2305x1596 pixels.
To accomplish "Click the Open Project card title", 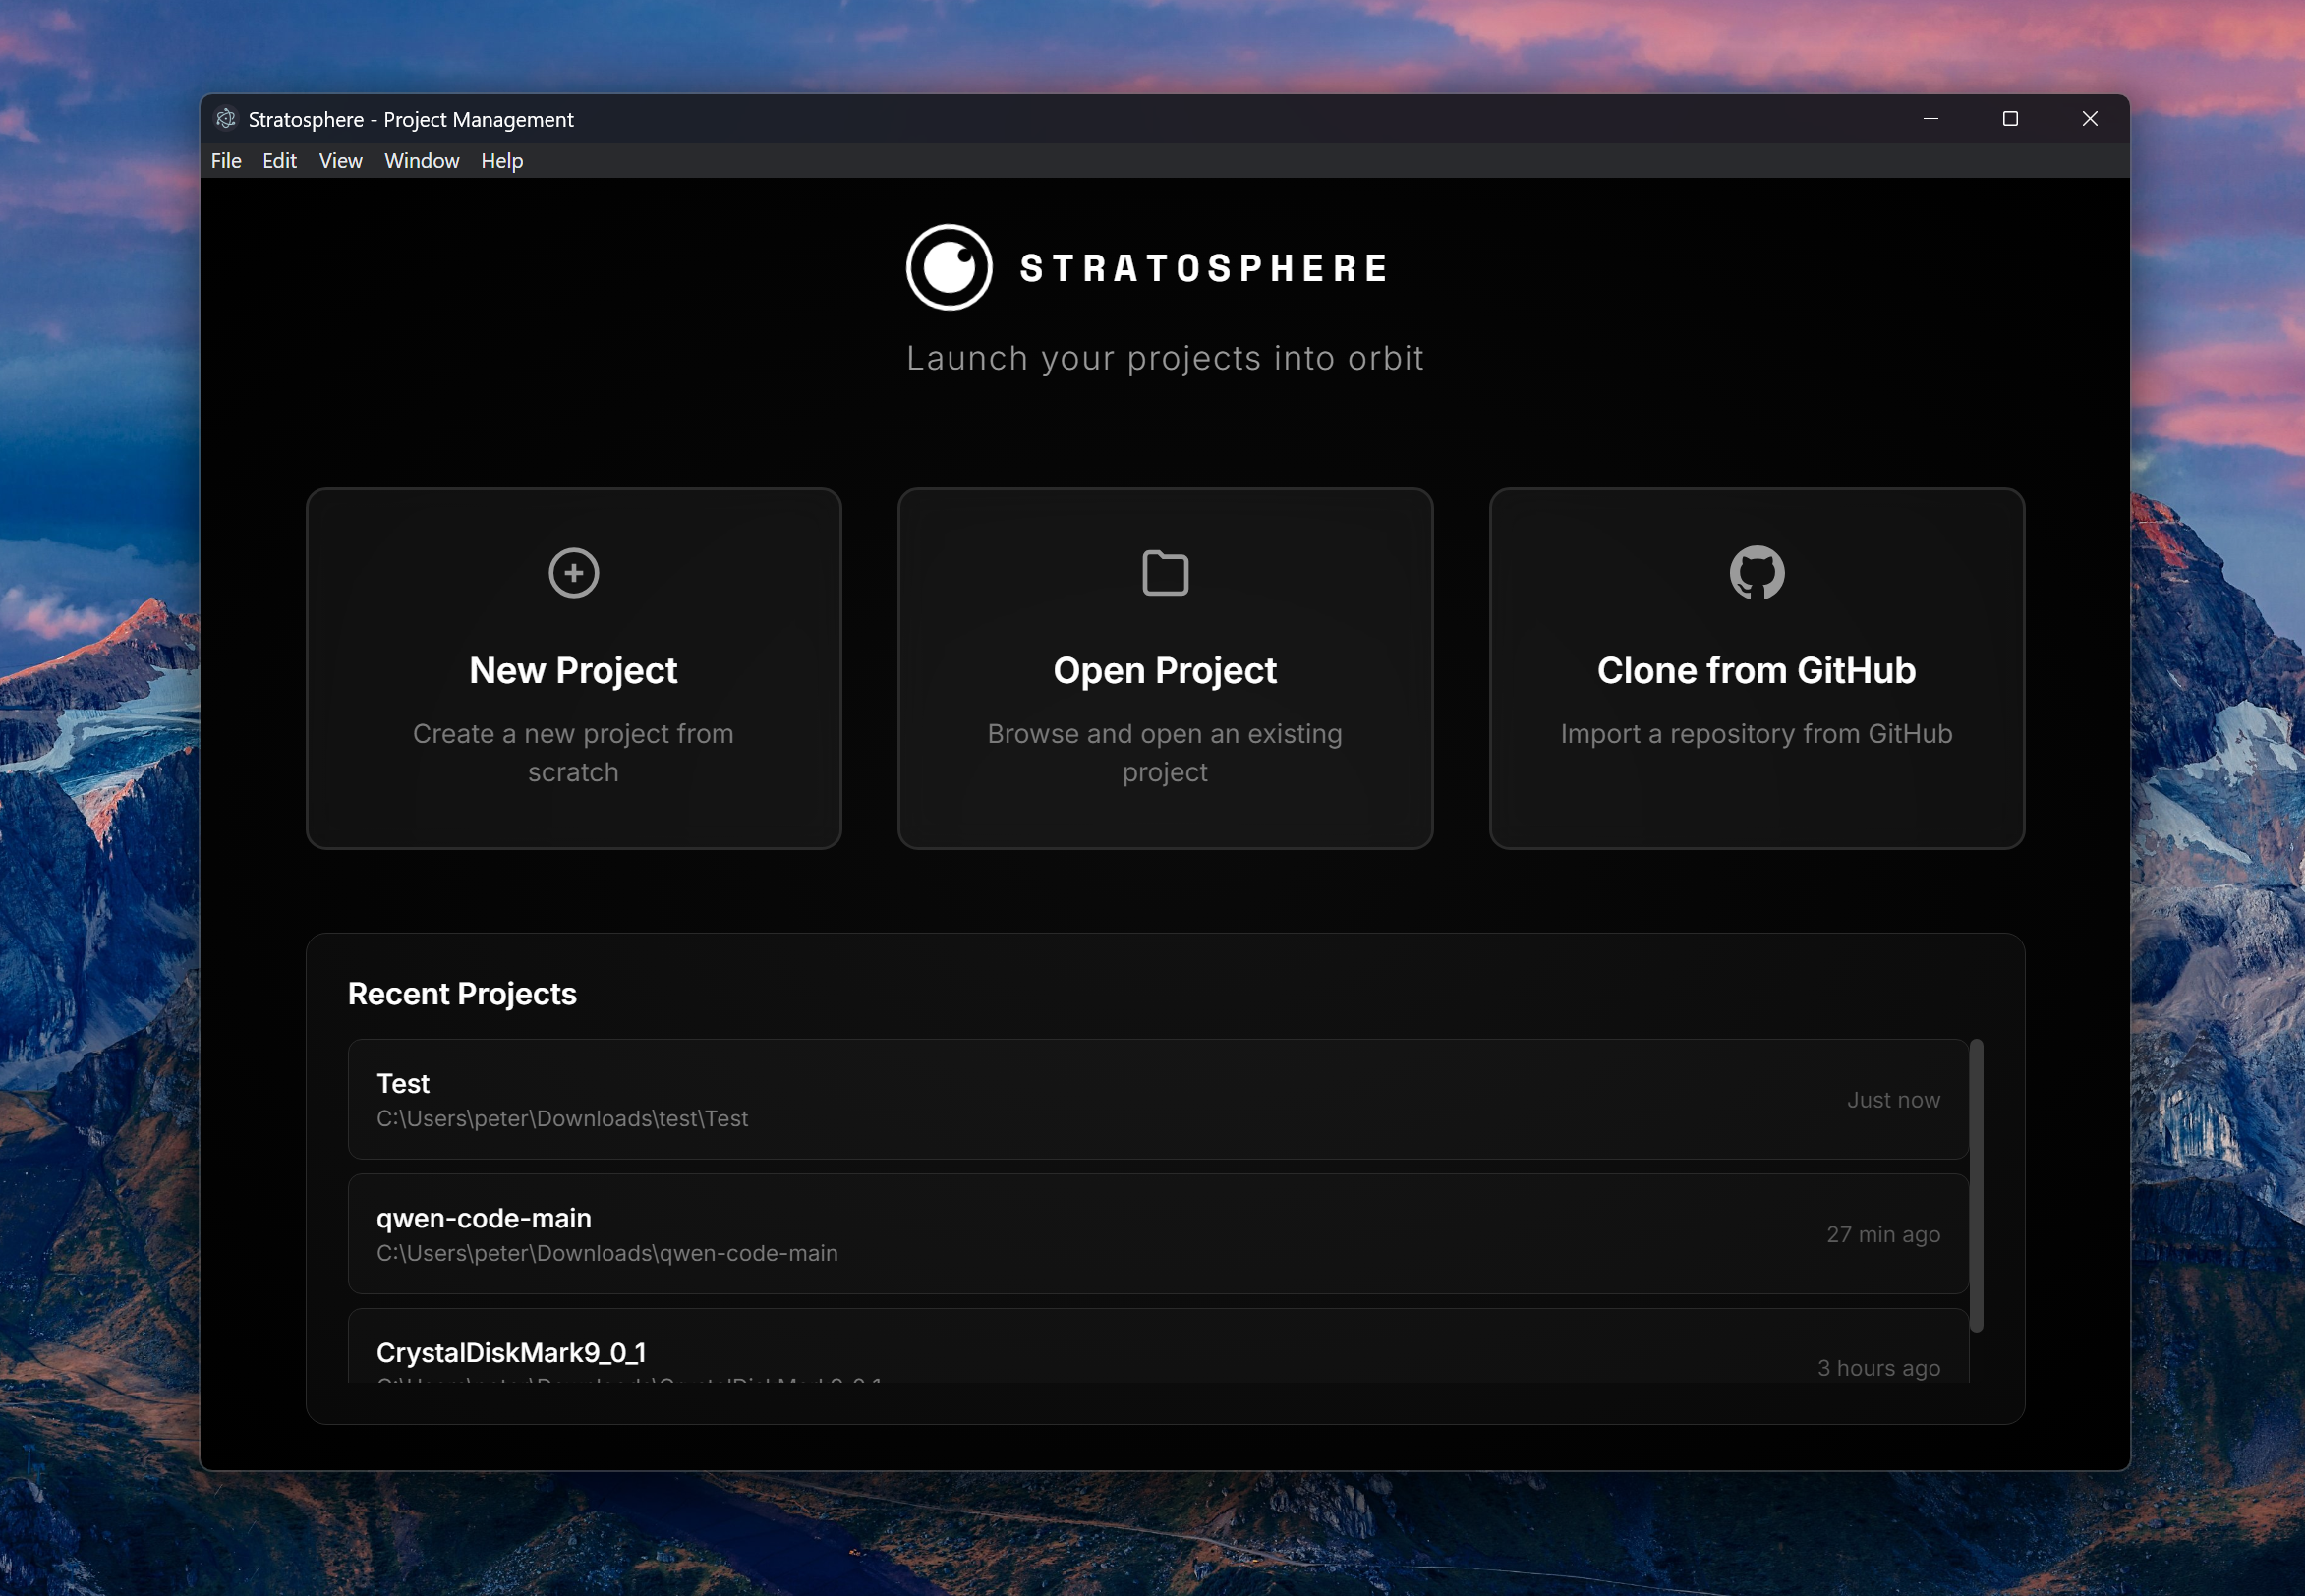I will (x=1164, y=670).
